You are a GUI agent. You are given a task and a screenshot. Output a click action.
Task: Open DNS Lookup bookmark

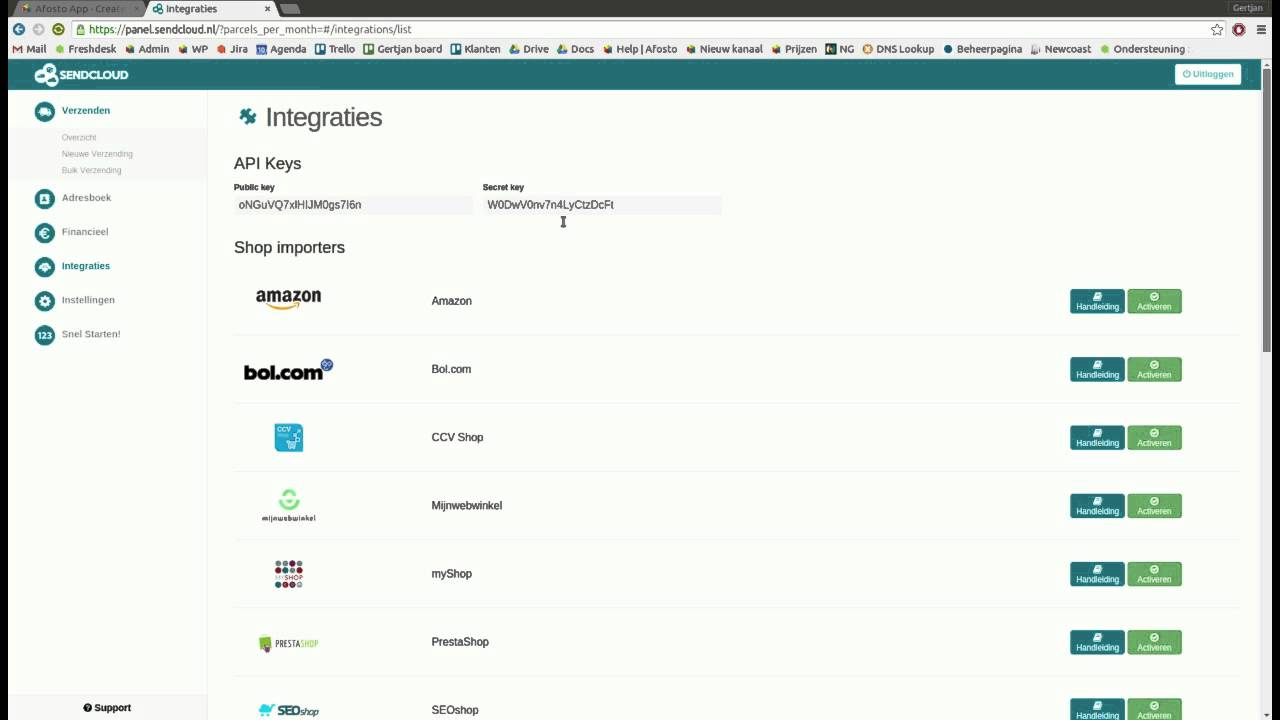pos(898,49)
